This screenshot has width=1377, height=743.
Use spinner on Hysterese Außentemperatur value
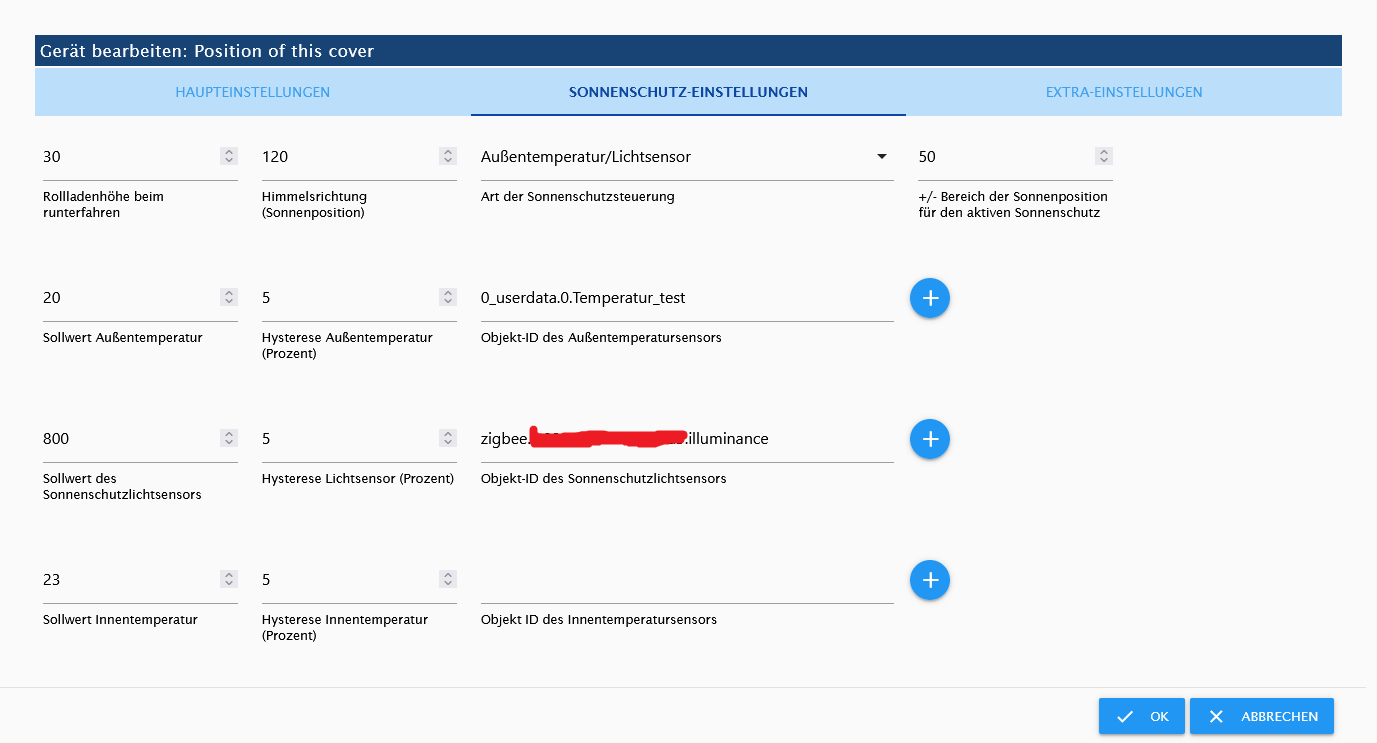point(448,297)
